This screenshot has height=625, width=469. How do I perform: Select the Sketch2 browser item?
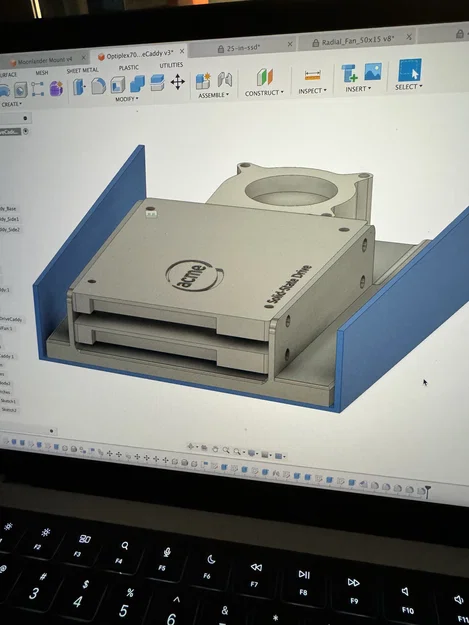tap(9, 409)
